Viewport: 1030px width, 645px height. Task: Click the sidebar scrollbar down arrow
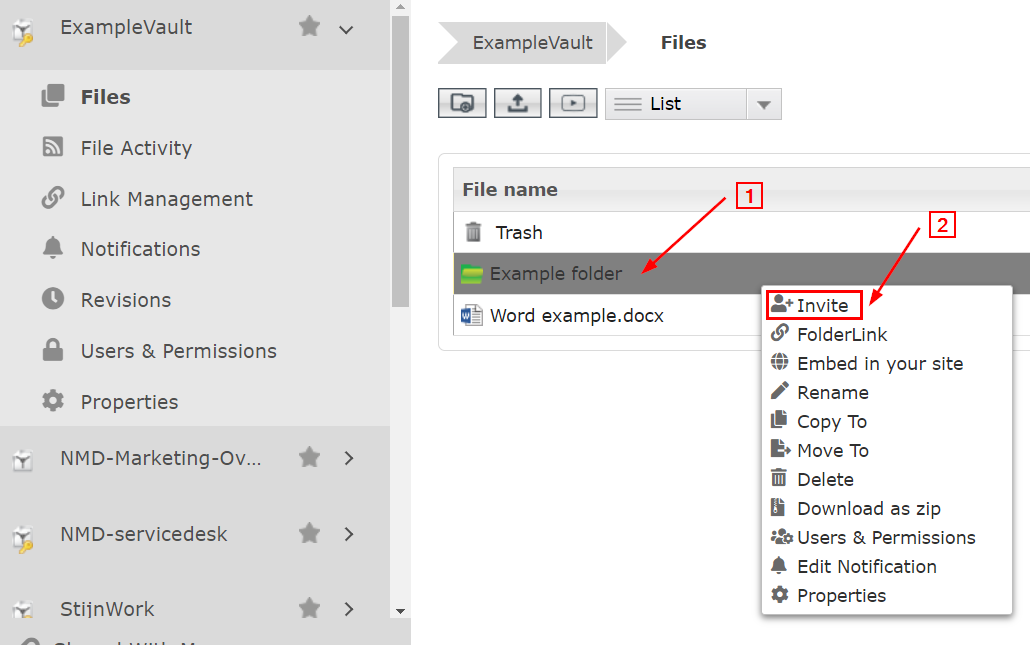(400, 611)
